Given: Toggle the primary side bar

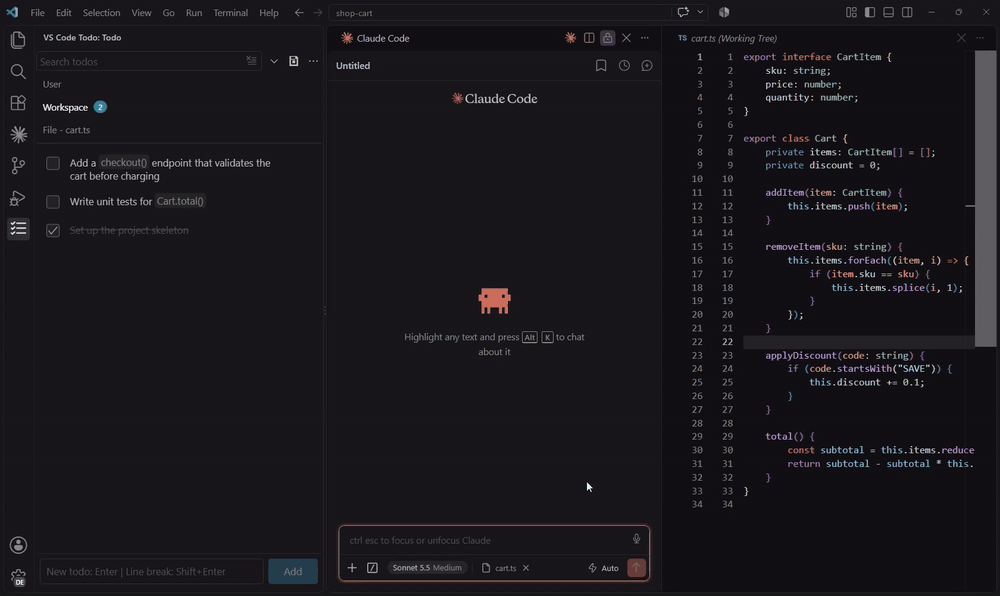Looking at the screenshot, I should pos(870,12).
